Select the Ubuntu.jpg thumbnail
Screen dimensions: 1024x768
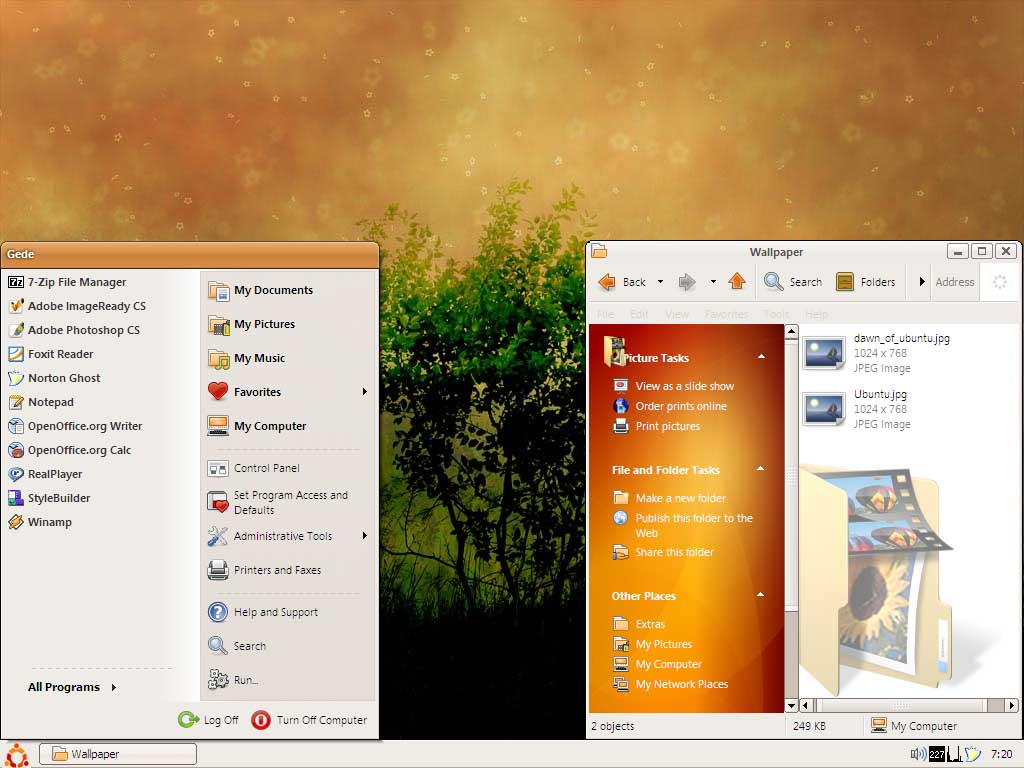click(x=823, y=408)
